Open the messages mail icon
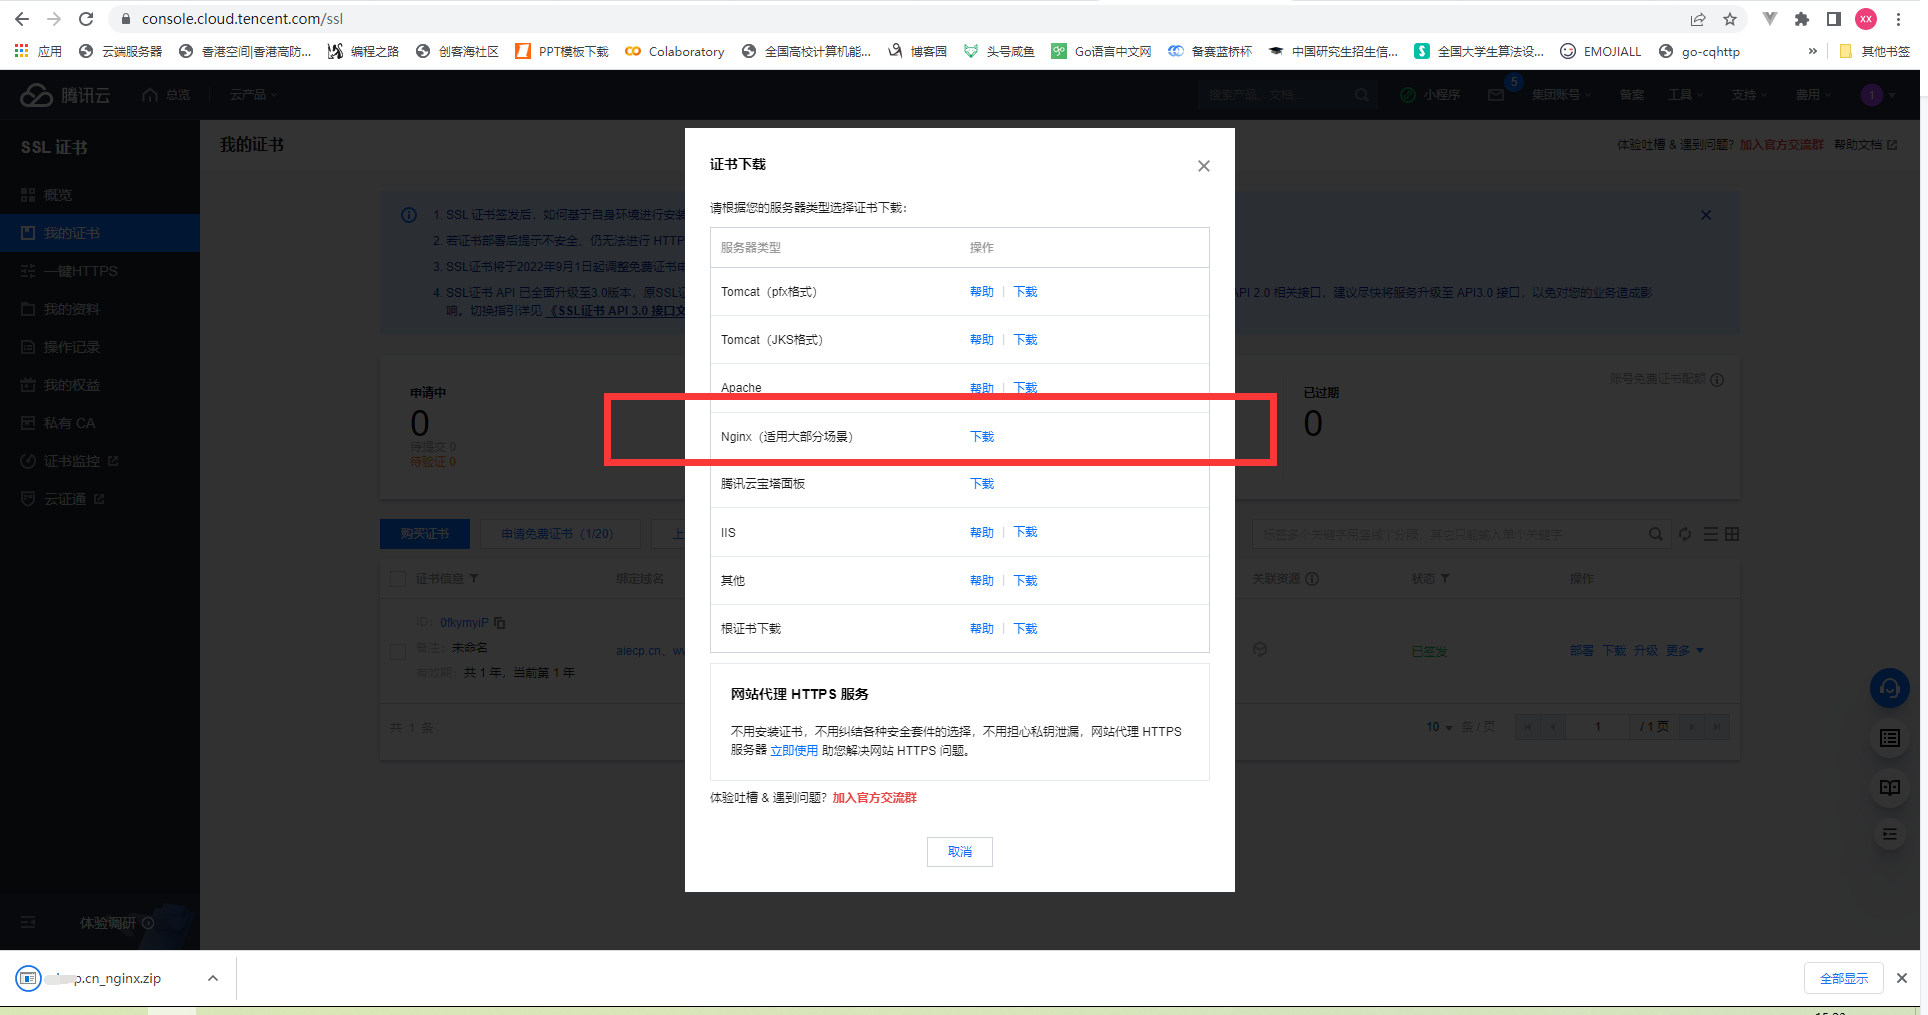 tap(1496, 95)
